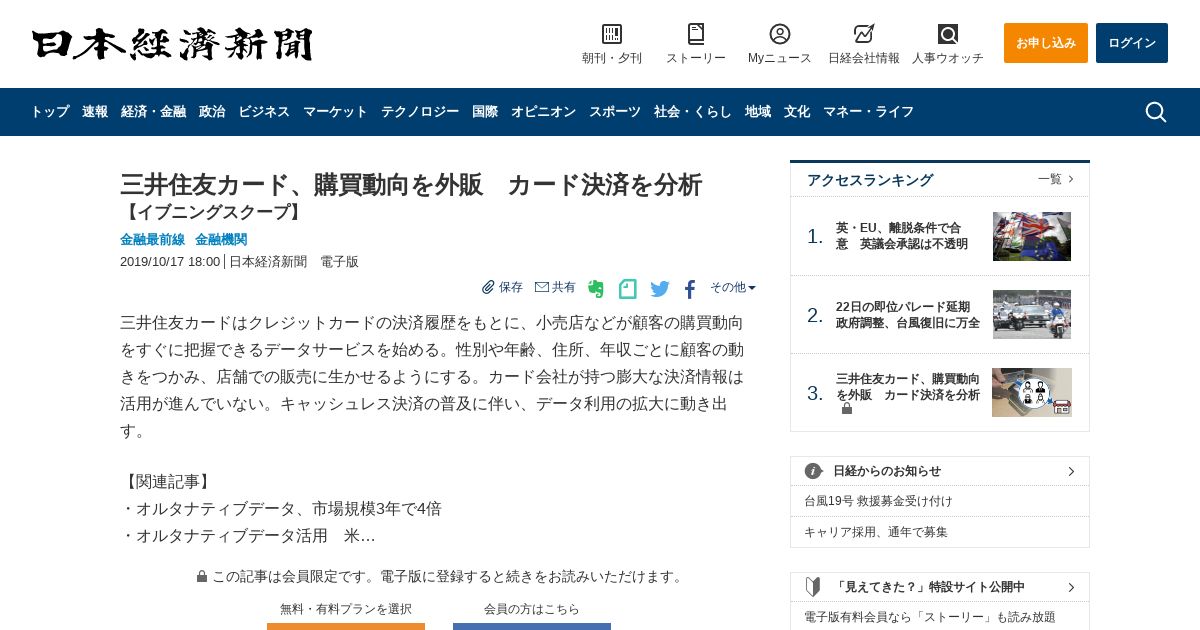
Task: Select 国際 menu item
Action: pos(485,112)
